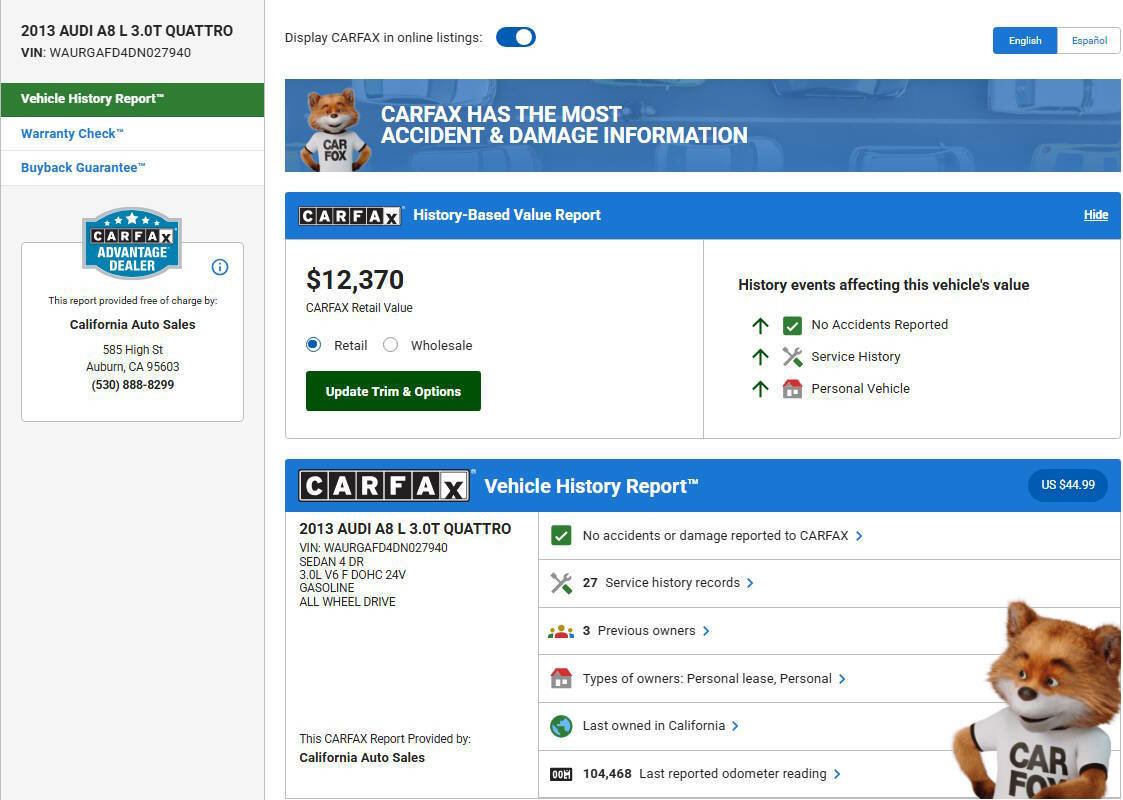
Task: Select the Wholesale value radio button
Action: pos(390,345)
